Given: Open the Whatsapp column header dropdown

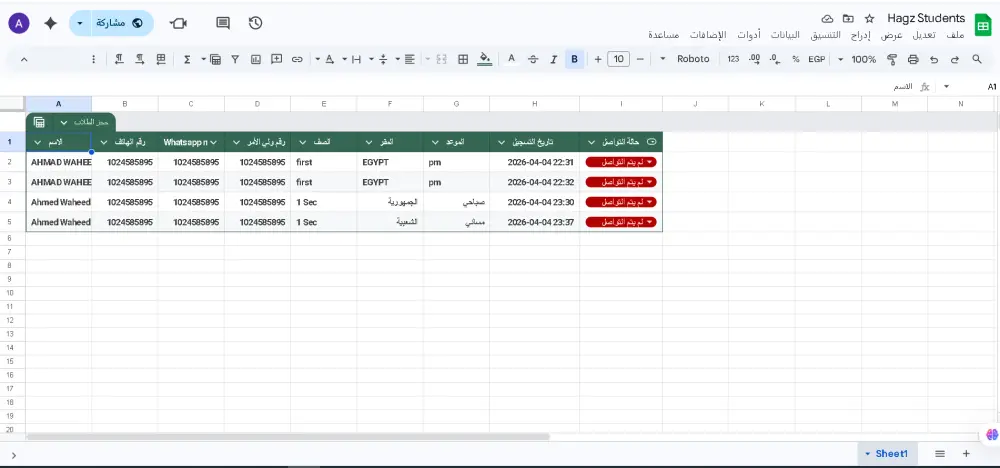Looking at the screenshot, I should pos(214,142).
